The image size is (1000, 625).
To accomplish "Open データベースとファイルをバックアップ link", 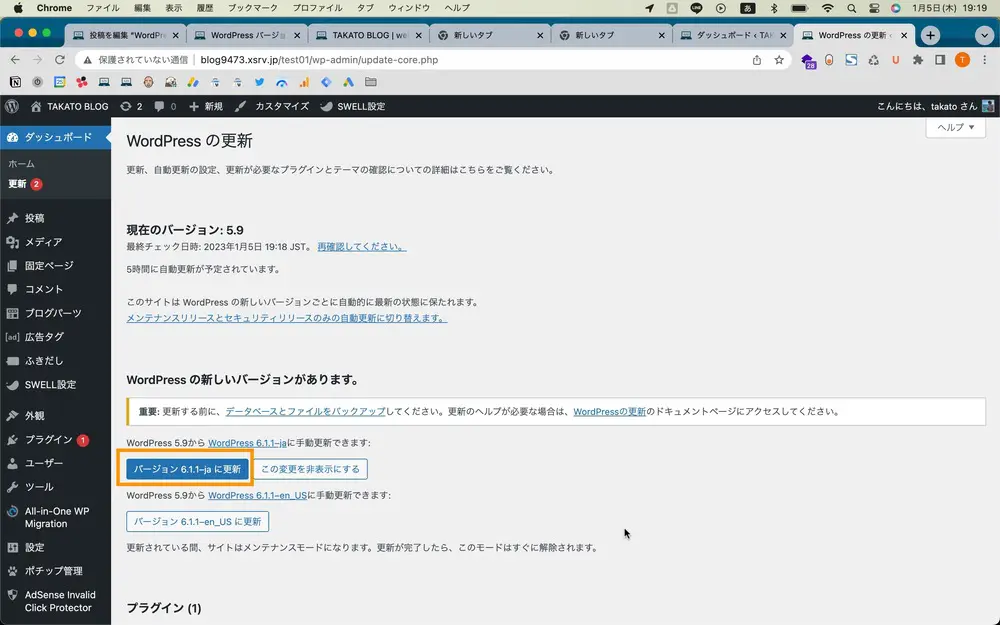I will (305, 411).
